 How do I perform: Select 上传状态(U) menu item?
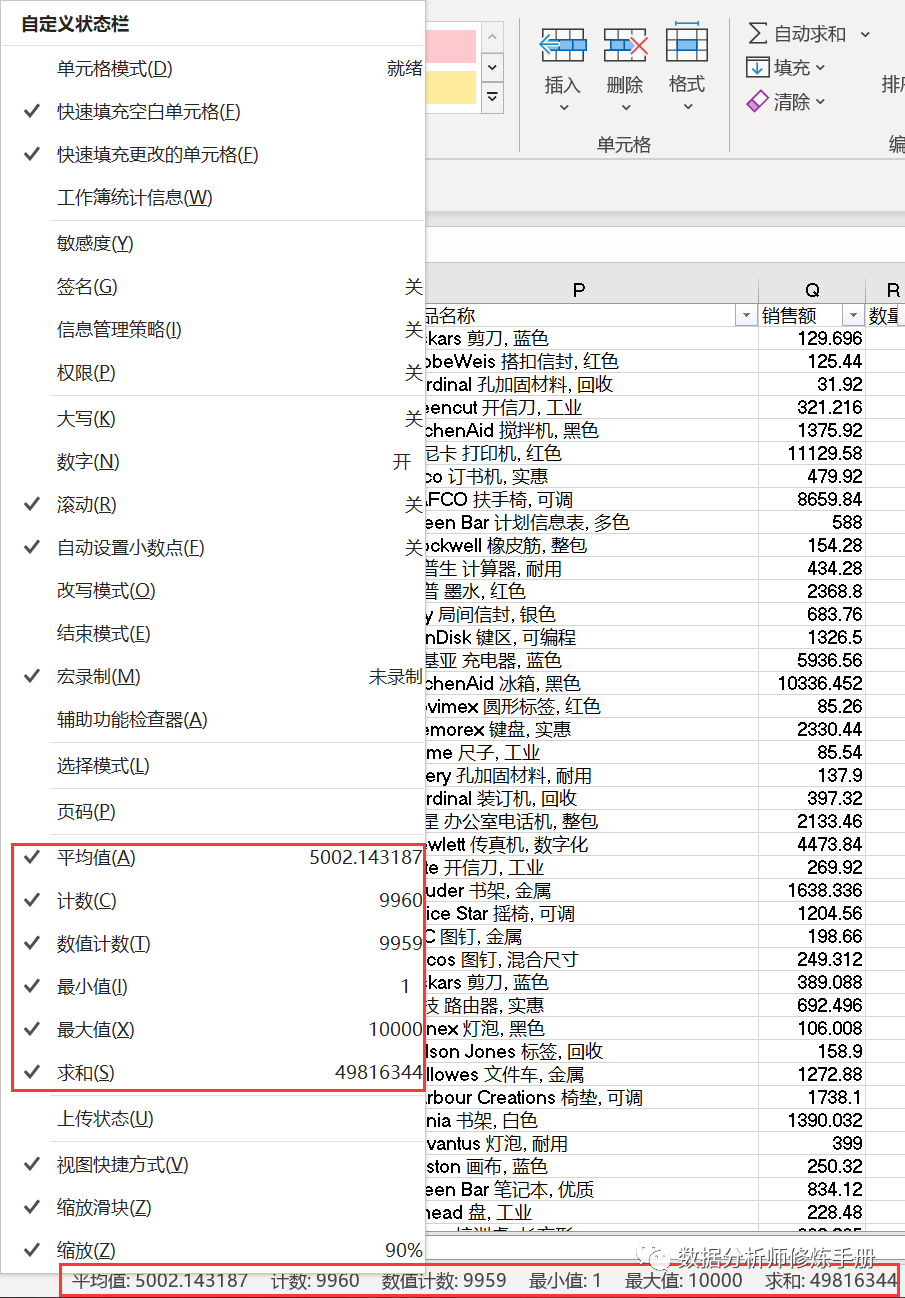[x=213, y=1119]
